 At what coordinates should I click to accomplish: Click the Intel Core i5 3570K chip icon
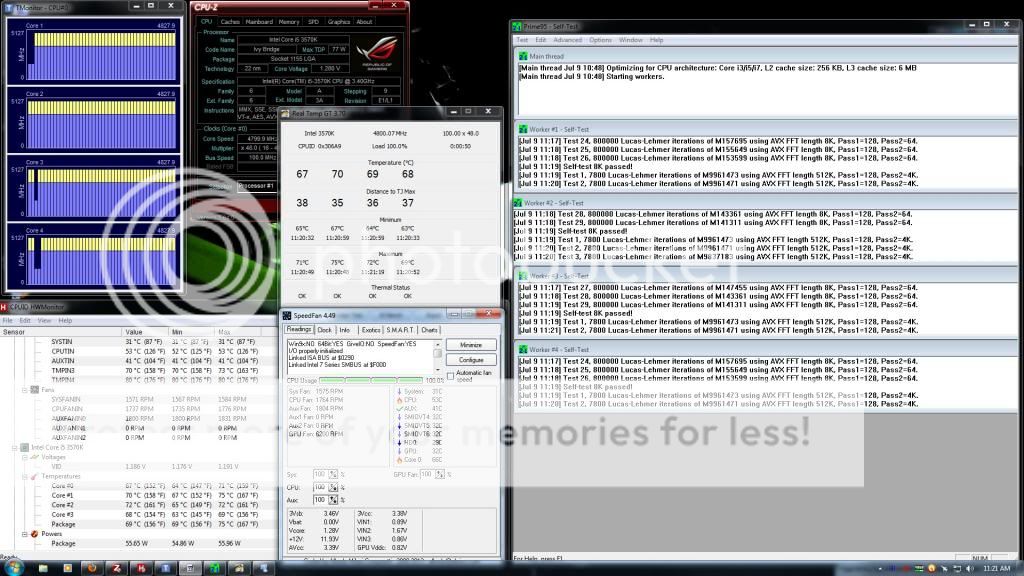click(x=24, y=447)
